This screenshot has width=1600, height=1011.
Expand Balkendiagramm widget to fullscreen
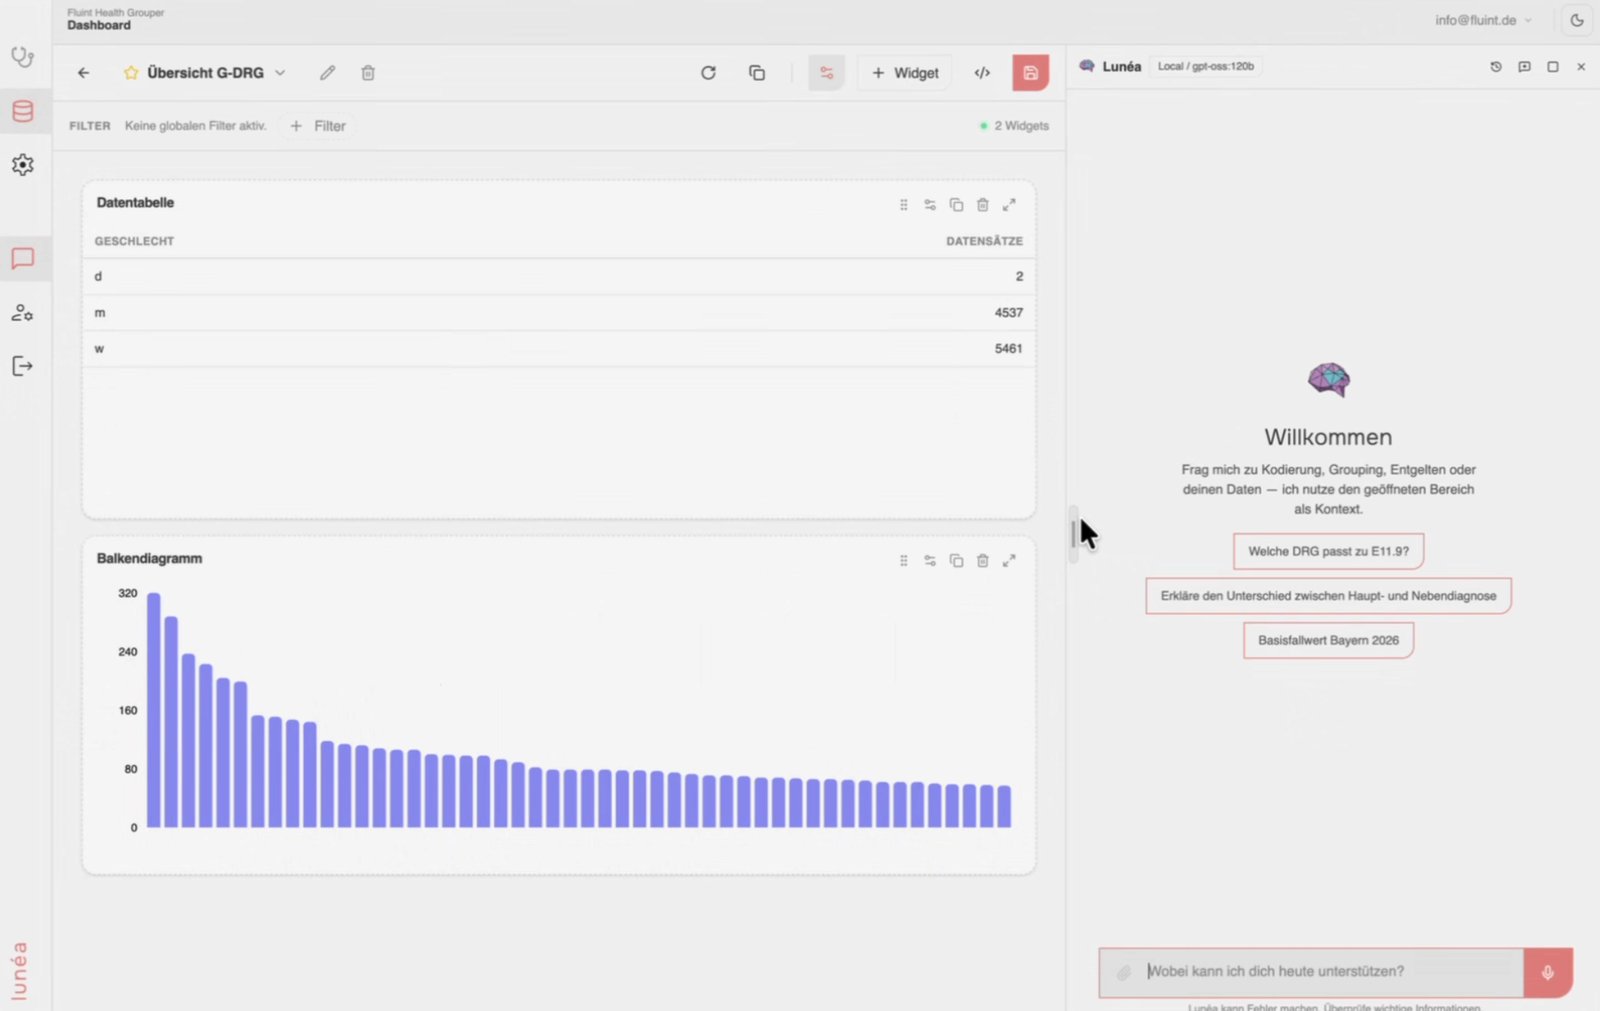[x=1009, y=561]
